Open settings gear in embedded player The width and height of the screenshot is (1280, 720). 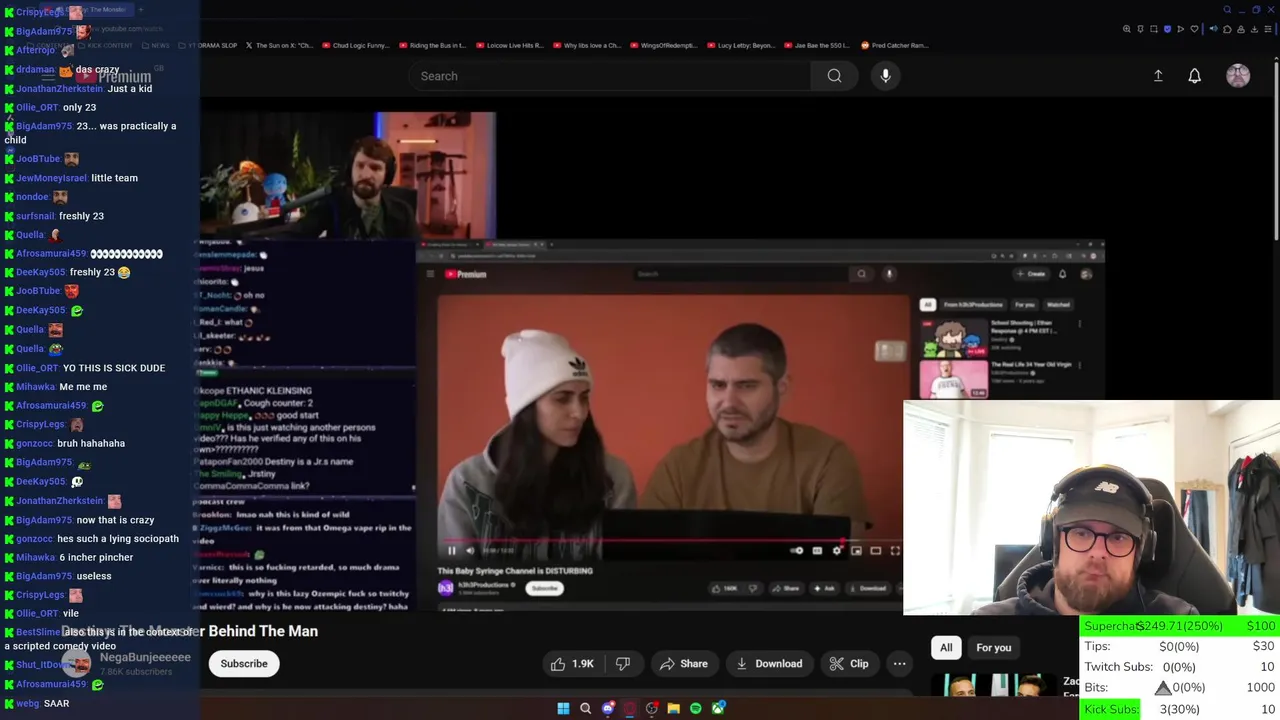point(837,551)
